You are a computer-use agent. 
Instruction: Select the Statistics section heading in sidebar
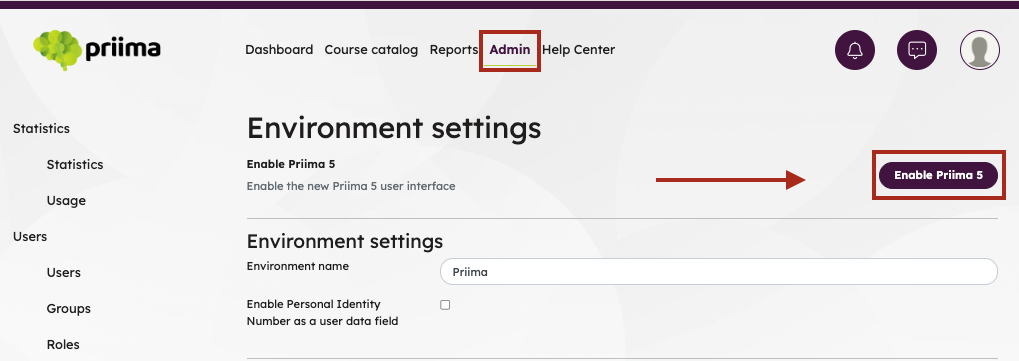pyautogui.click(x=41, y=129)
